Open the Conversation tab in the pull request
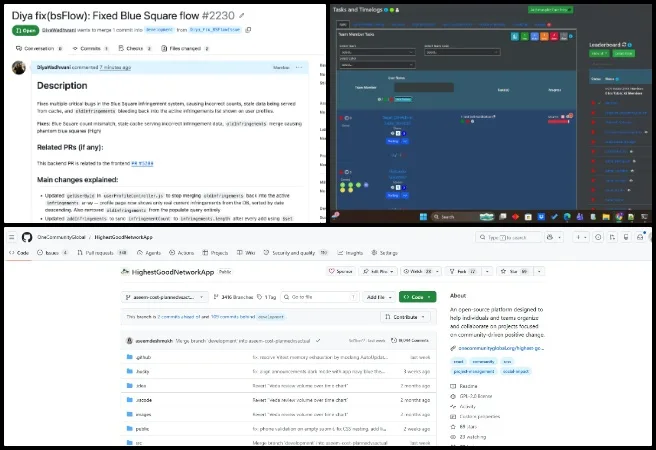This screenshot has width=656, height=450. [x=38, y=49]
